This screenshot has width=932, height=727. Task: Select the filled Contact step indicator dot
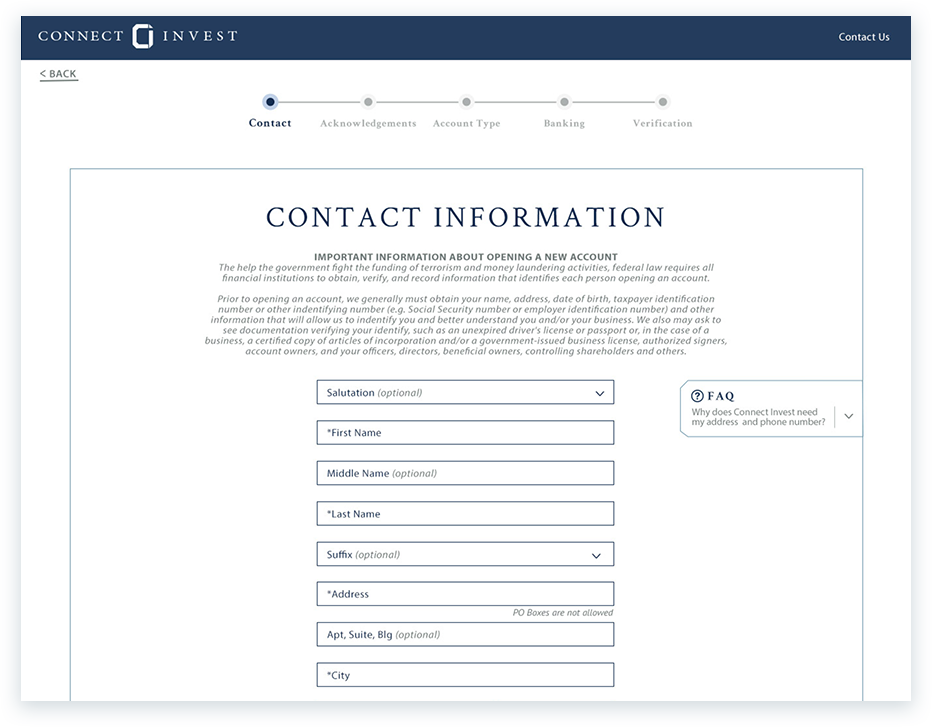click(x=269, y=102)
